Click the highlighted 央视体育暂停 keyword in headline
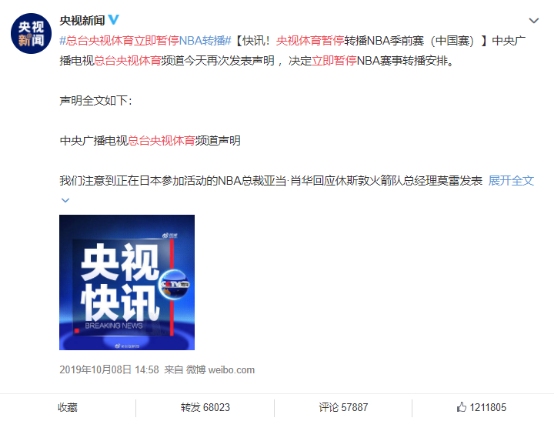The image size is (554, 421). (x=310, y=41)
